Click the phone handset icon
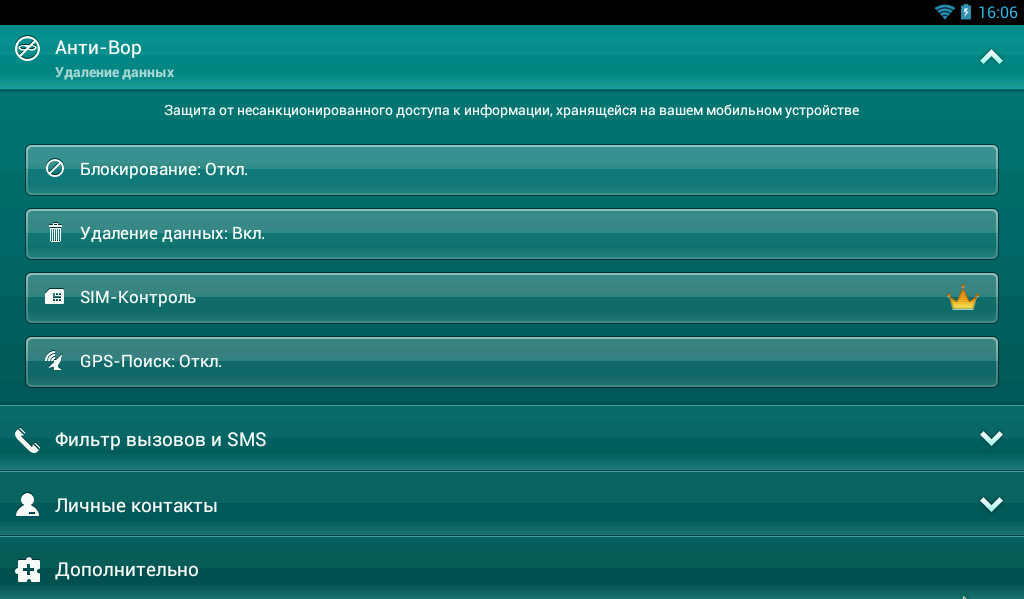This screenshot has height=599, width=1024. click(27, 440)
